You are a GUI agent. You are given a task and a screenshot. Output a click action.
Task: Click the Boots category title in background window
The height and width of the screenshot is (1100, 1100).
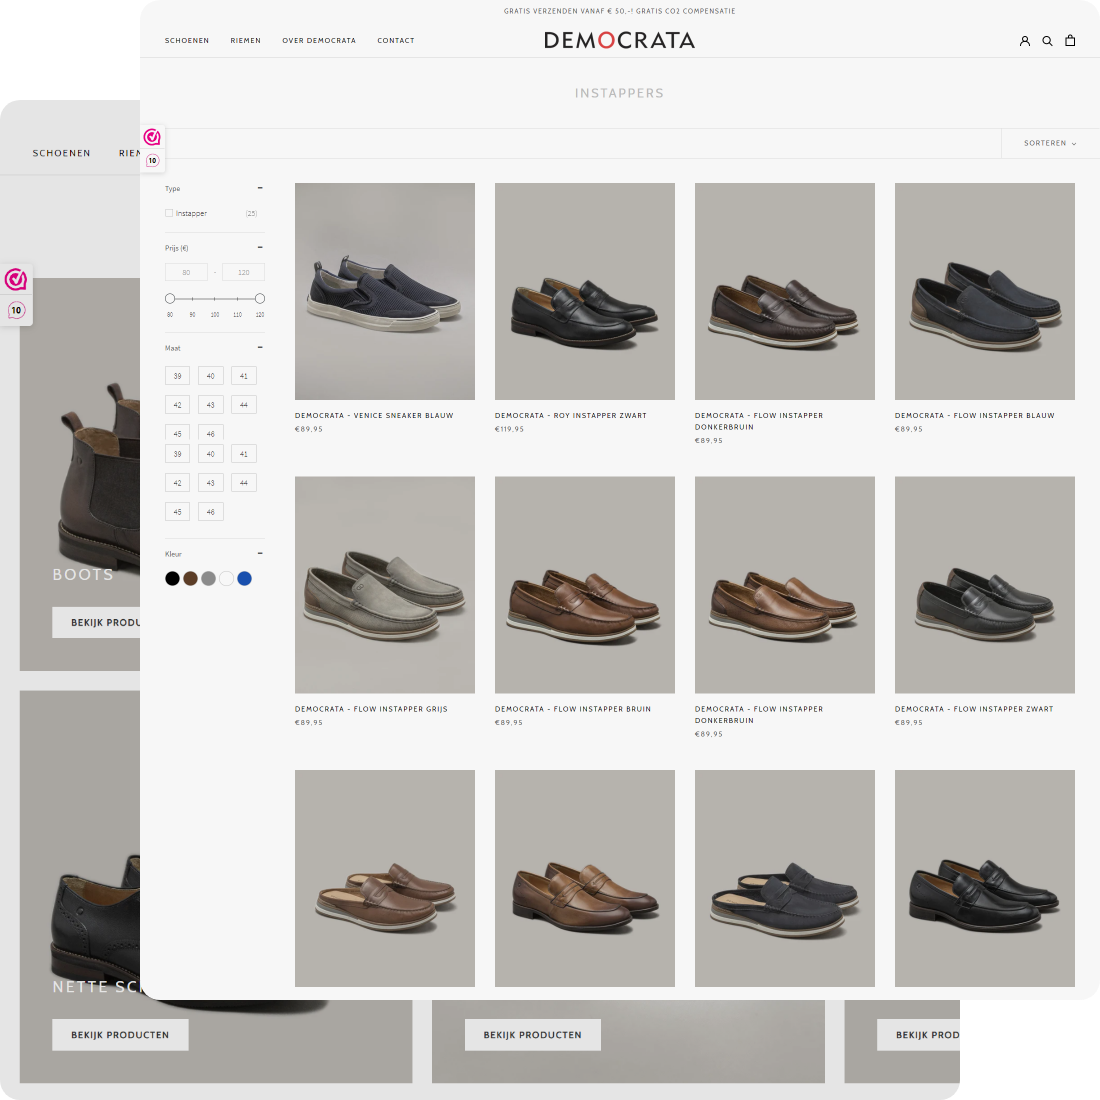(83, 575)
